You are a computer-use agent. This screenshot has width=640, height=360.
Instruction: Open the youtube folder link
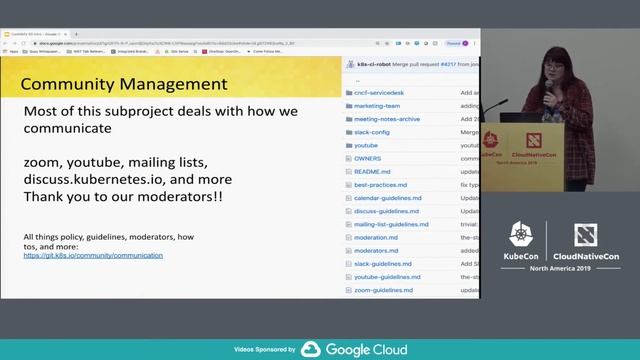point(366,145)
